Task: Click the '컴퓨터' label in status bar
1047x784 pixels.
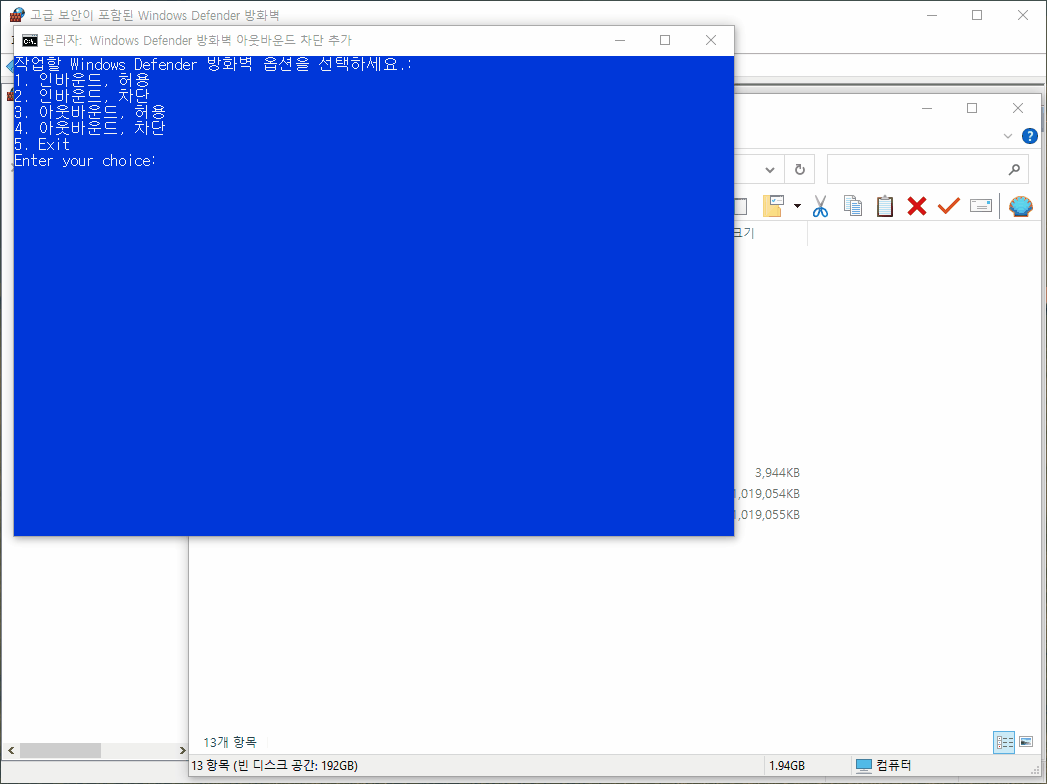Action: coord(893,765)
